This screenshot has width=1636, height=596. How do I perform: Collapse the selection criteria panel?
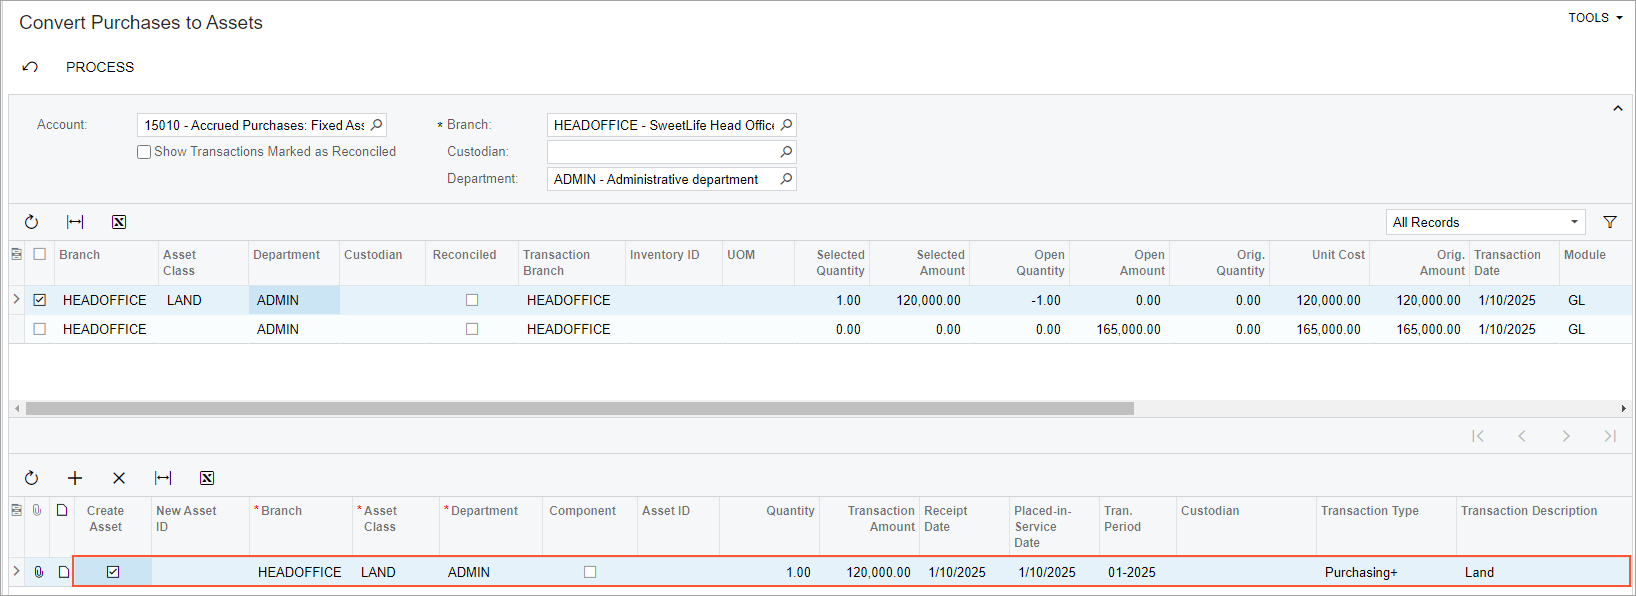click(1617, 108)
